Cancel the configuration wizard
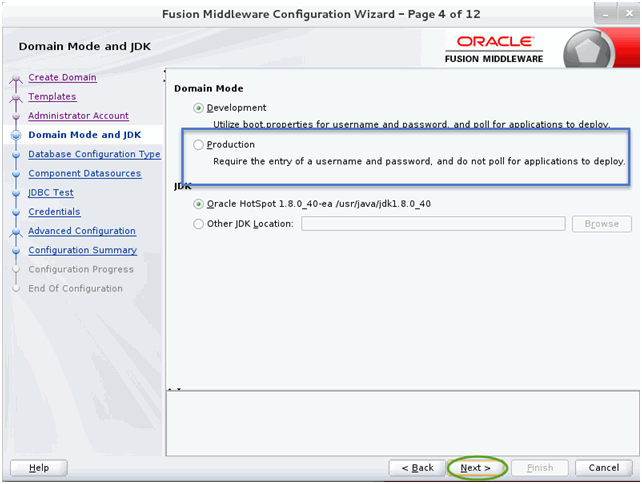 (x=604, y=468)
